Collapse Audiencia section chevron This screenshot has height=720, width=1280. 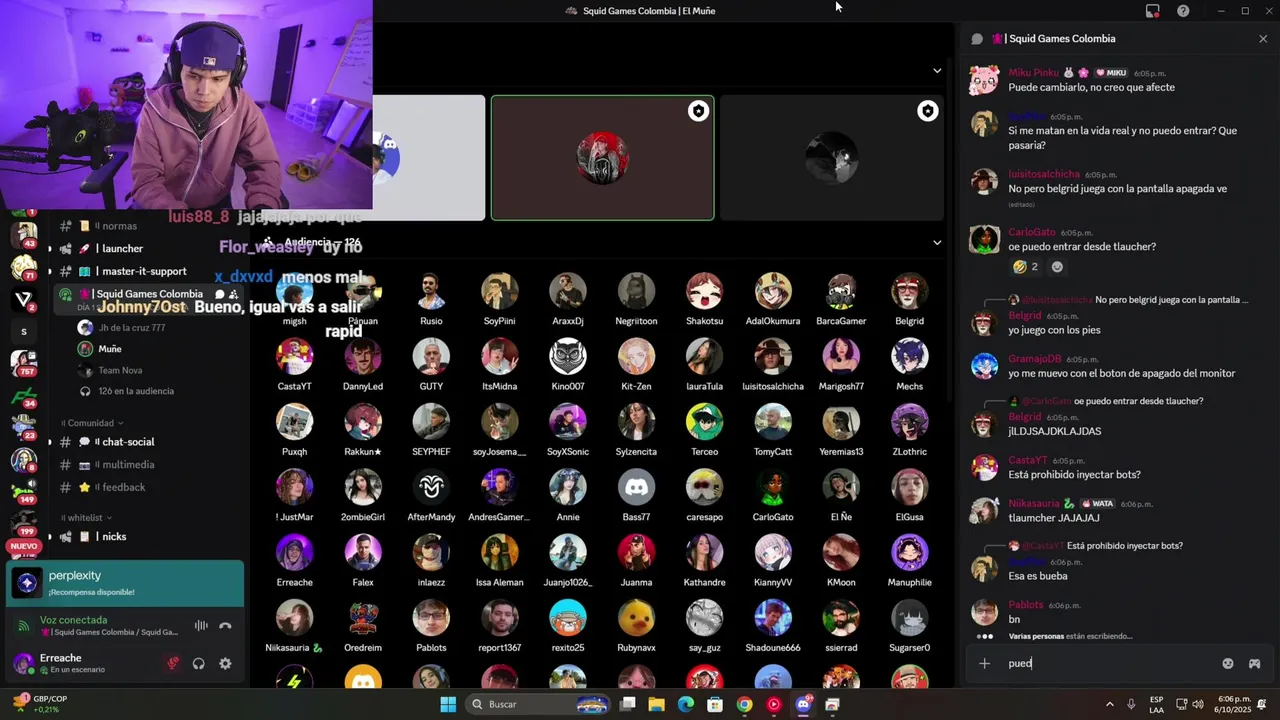point(937,243)
